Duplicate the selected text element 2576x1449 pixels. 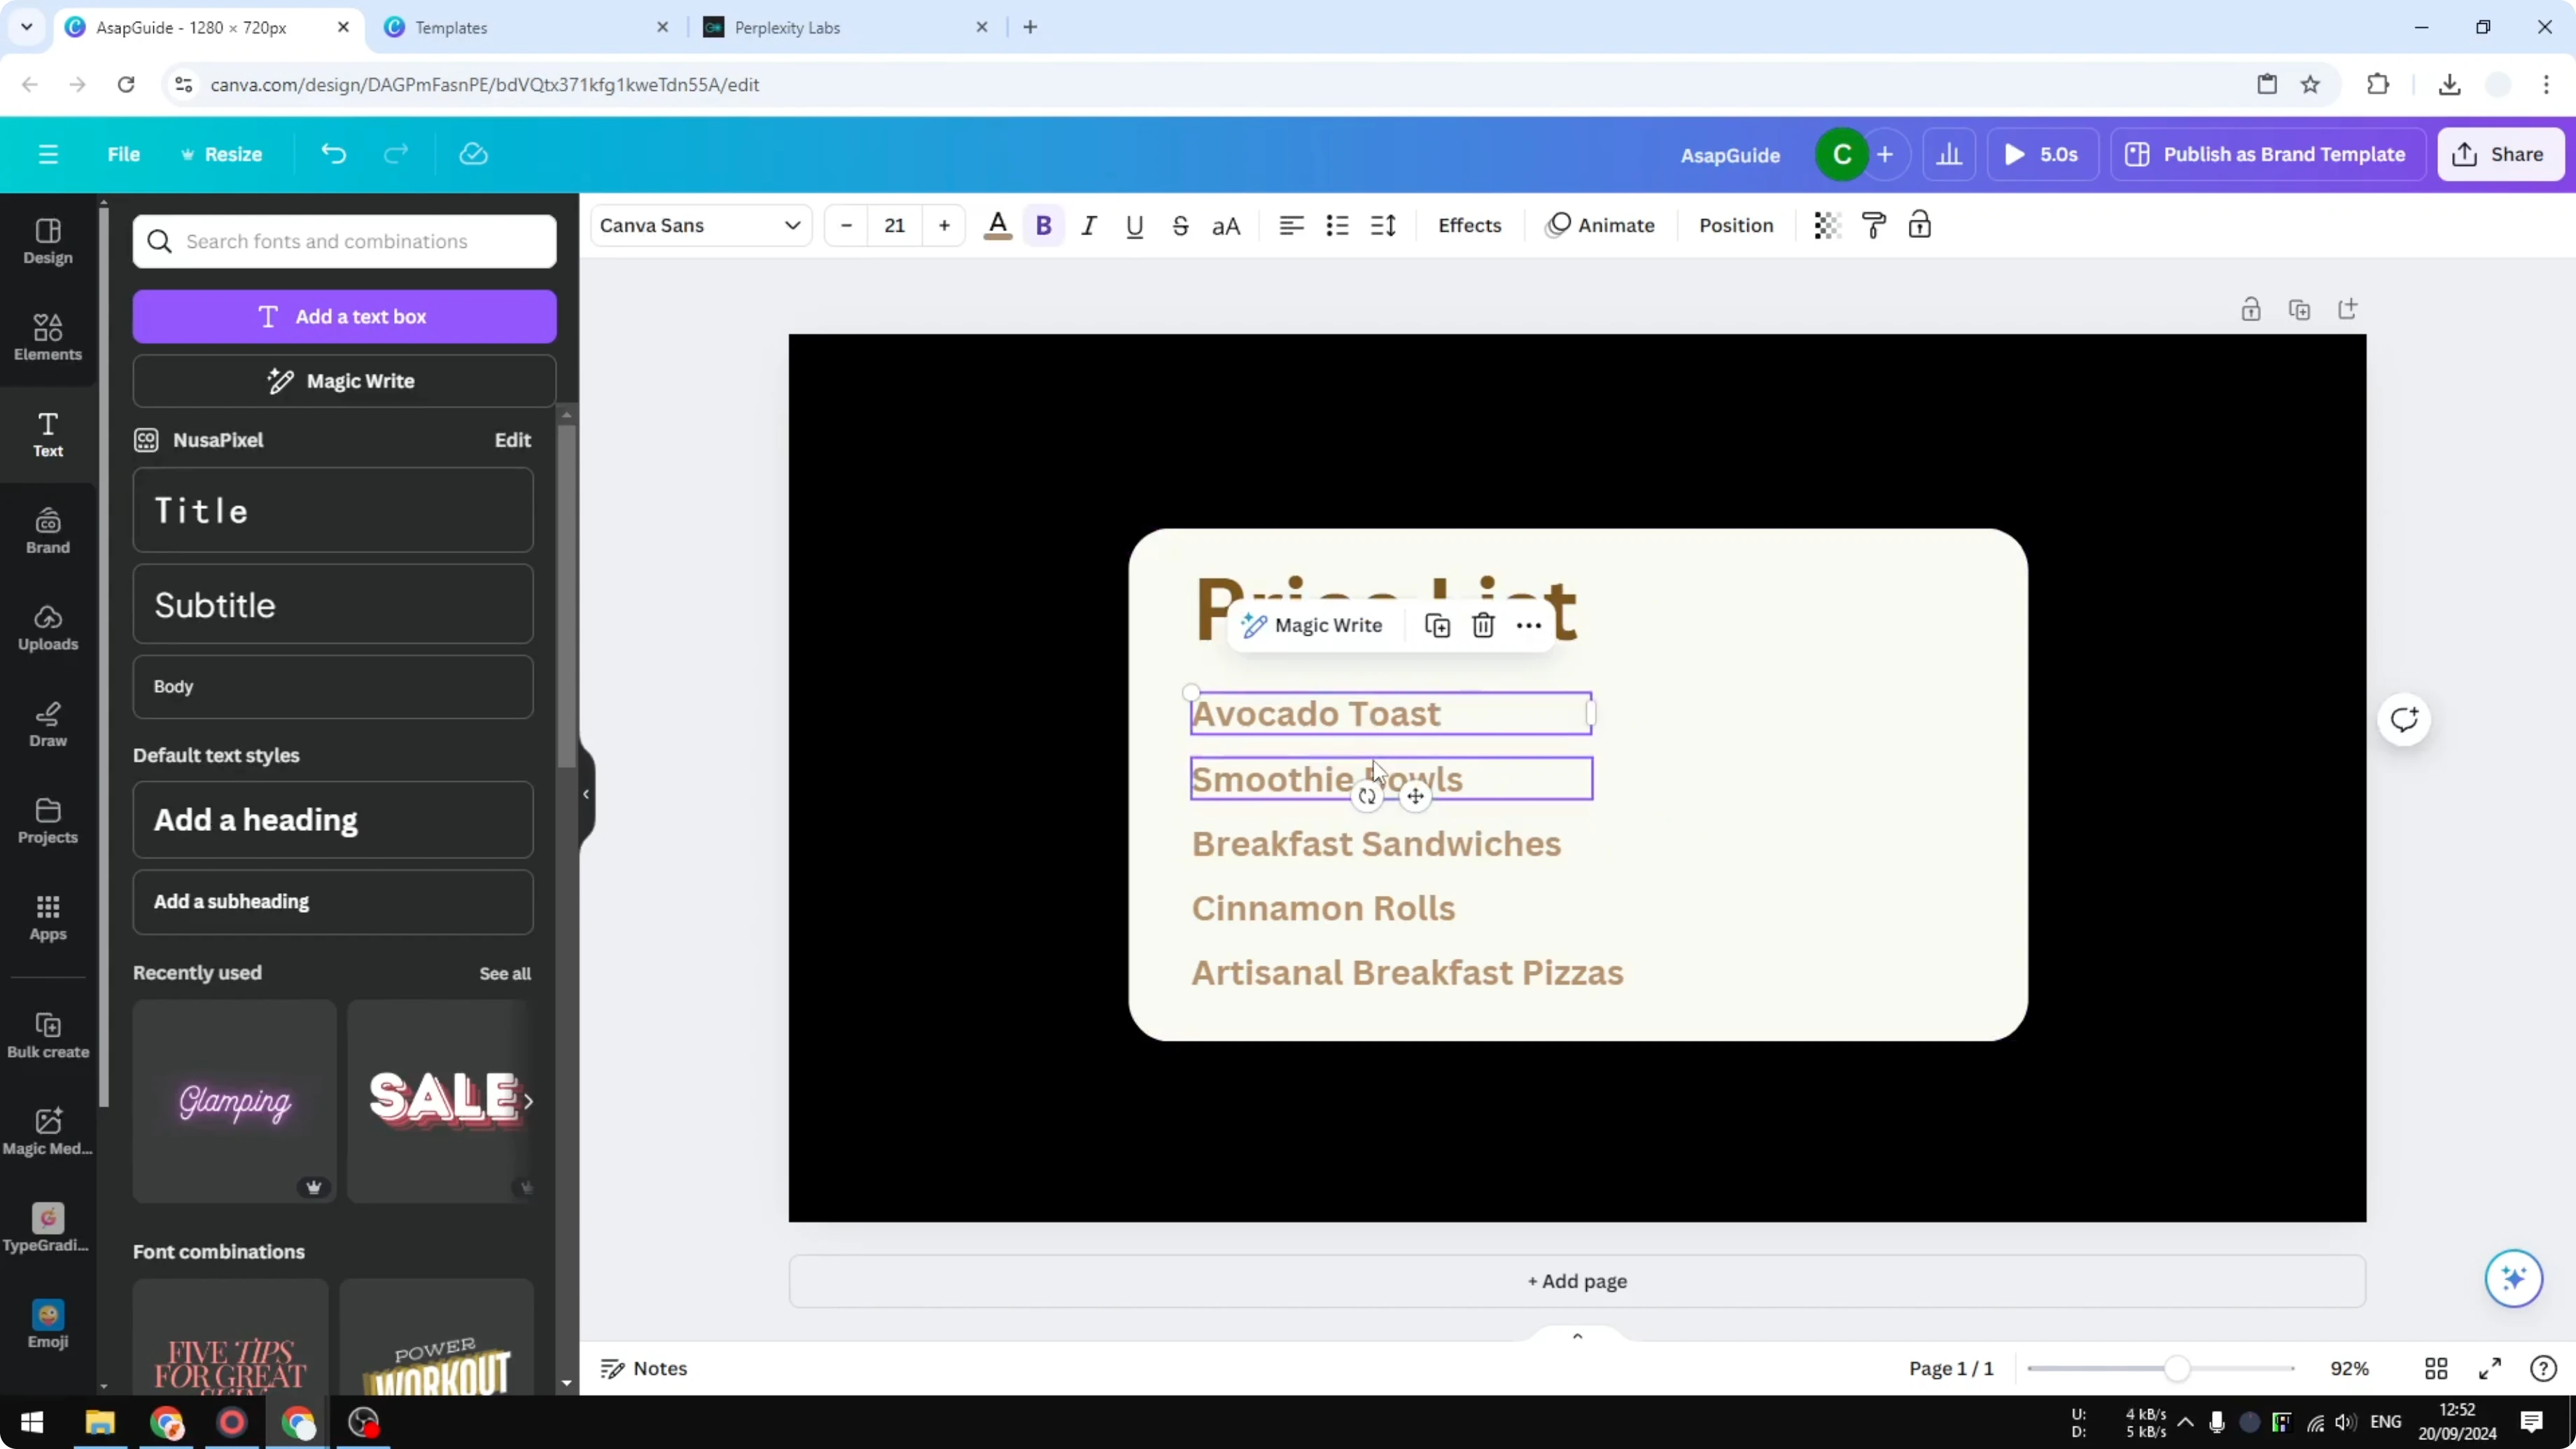tap(1437, 626)
